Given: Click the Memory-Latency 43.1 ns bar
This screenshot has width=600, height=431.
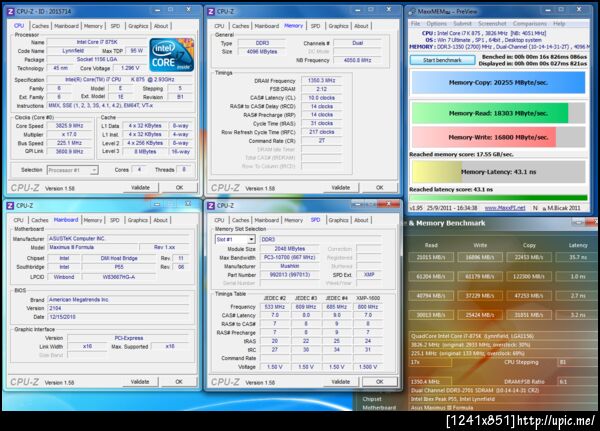Looking at the screenshot, I should tap(498, 172).
